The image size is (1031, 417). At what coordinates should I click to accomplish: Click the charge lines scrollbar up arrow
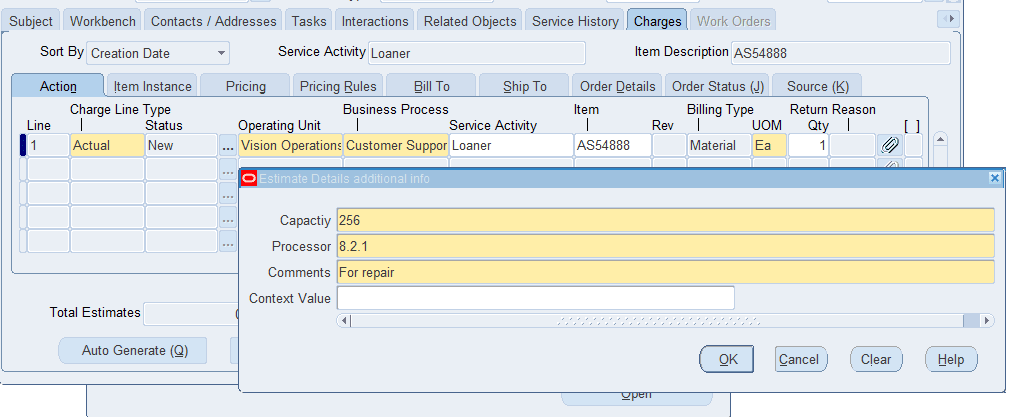click(x=940, y=139)
